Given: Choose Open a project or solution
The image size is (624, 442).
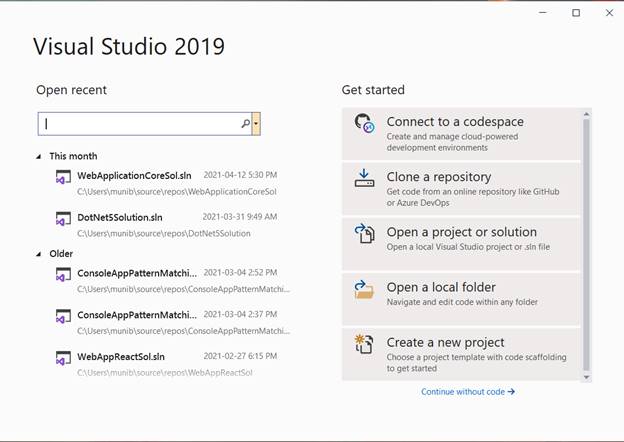Looking at the screenshot, I should (461, 244).
